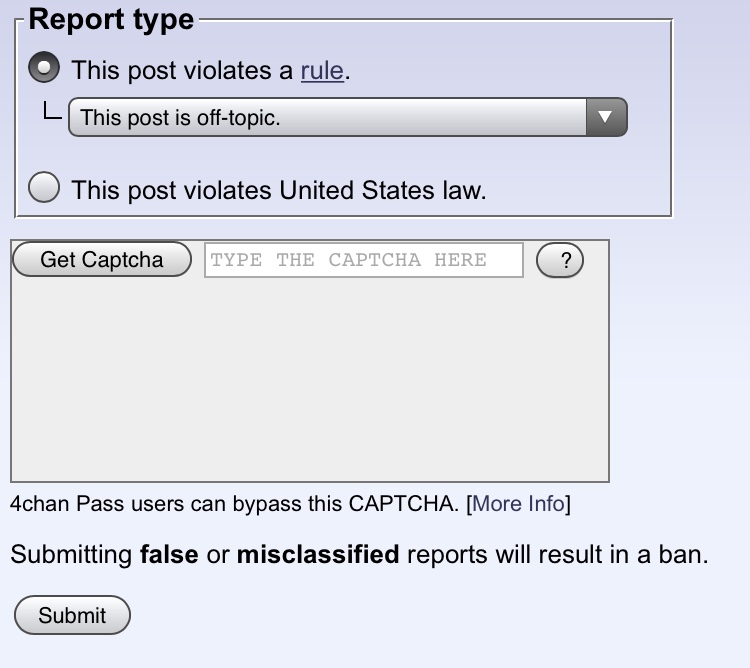Click the empty captcha image area
Screen dimensions: 750x668
[310, 380]
